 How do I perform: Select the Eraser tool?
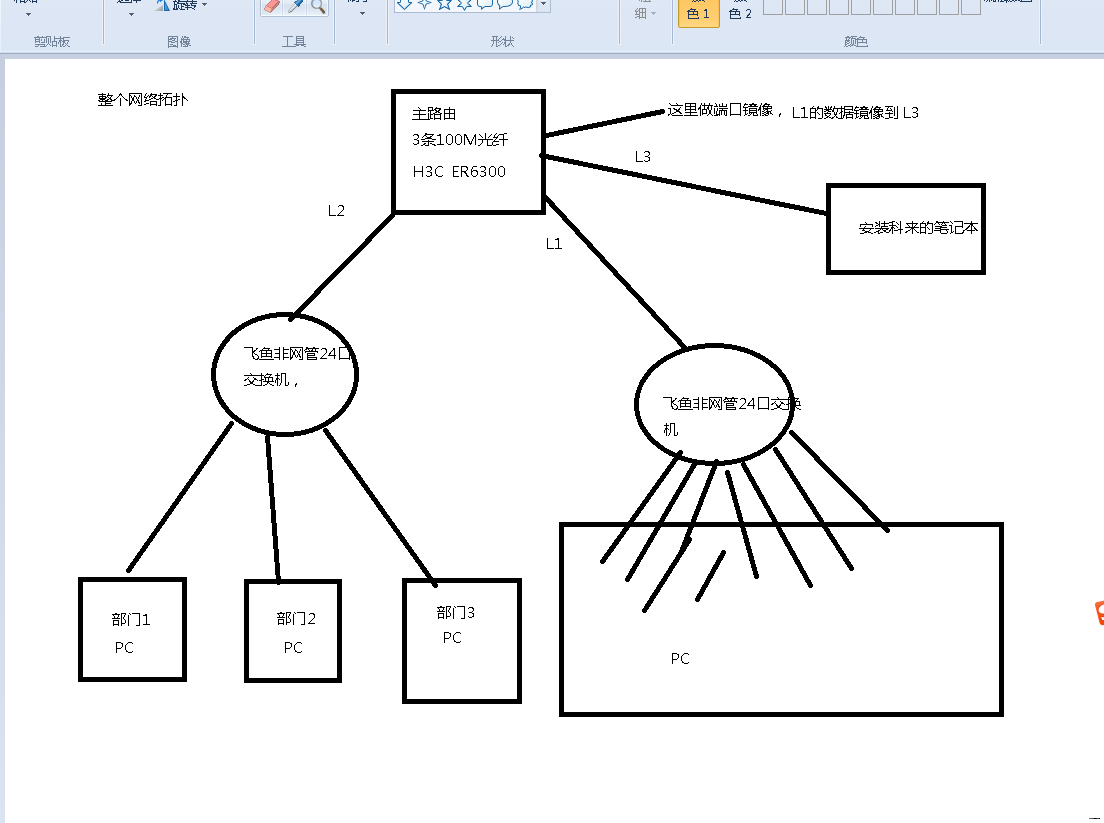tap(268, 8)
